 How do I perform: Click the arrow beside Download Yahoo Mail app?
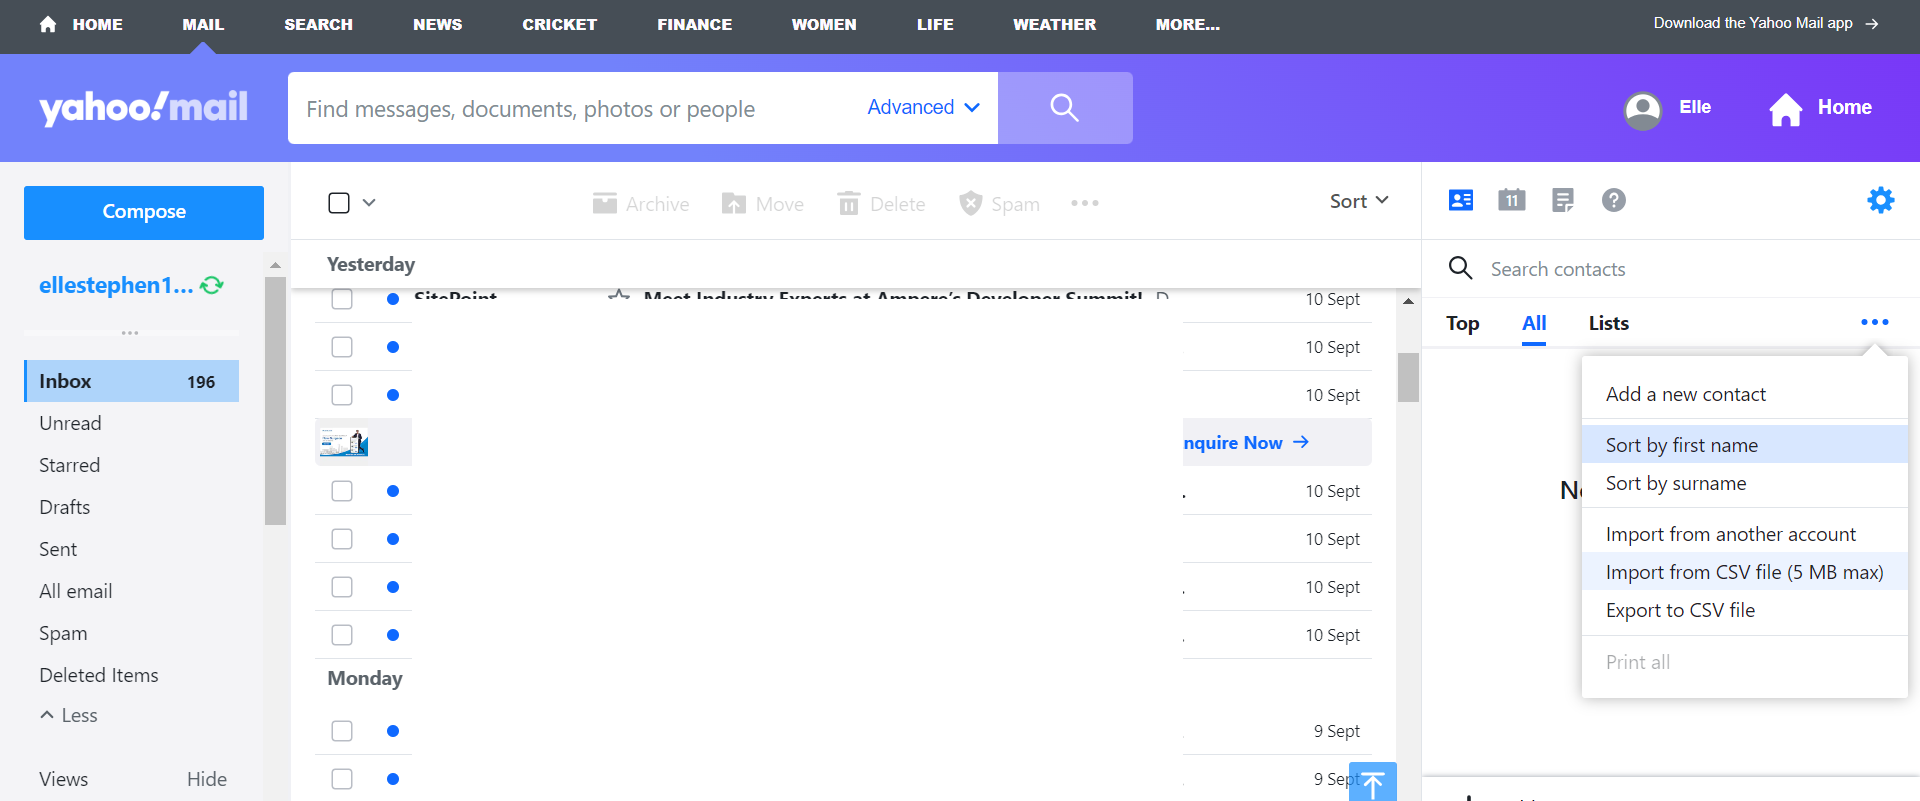(x=1872, y=24)
